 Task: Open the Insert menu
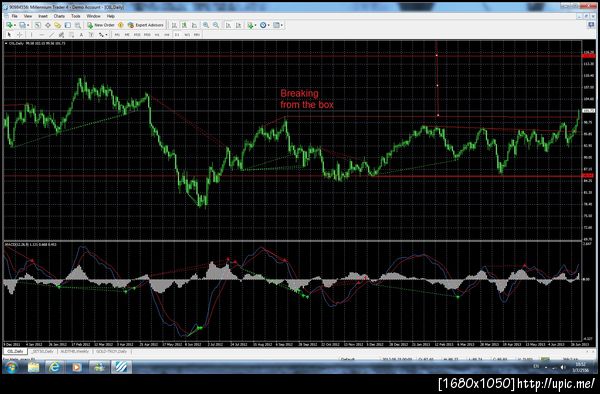43,16
